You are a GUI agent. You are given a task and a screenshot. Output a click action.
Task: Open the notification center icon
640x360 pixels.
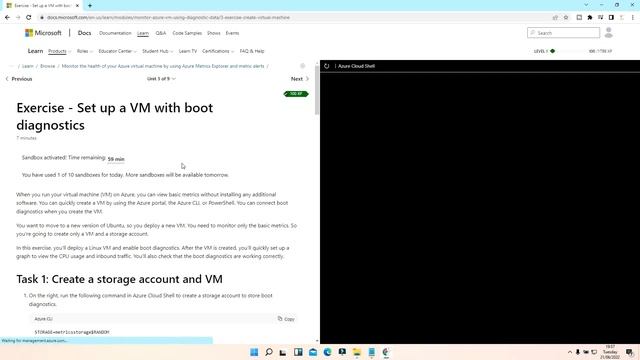629,352
